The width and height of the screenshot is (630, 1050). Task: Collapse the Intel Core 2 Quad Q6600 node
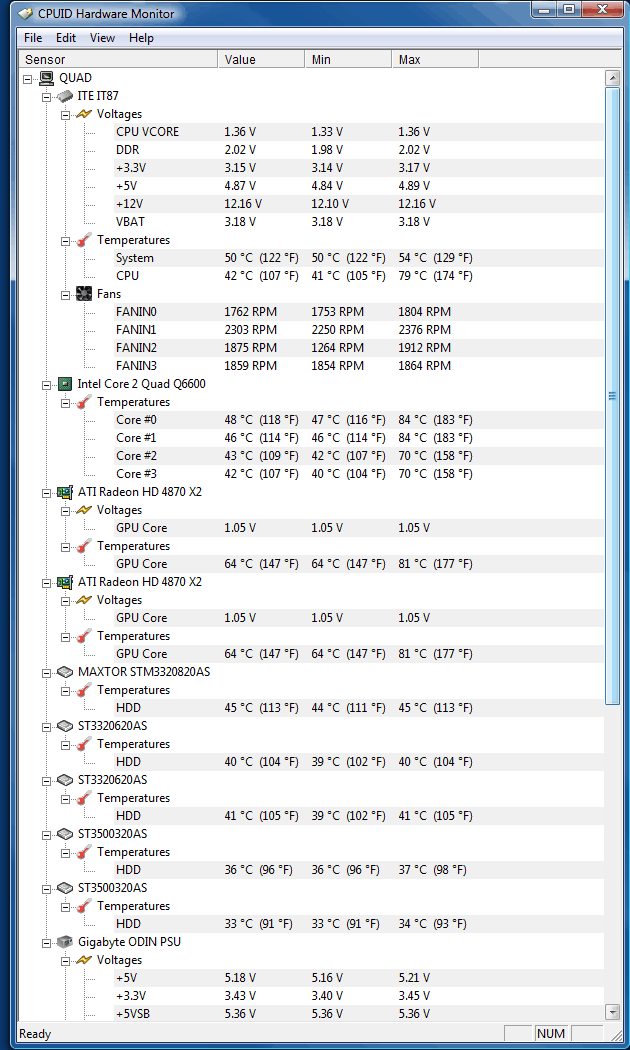(x=47, y=384)
